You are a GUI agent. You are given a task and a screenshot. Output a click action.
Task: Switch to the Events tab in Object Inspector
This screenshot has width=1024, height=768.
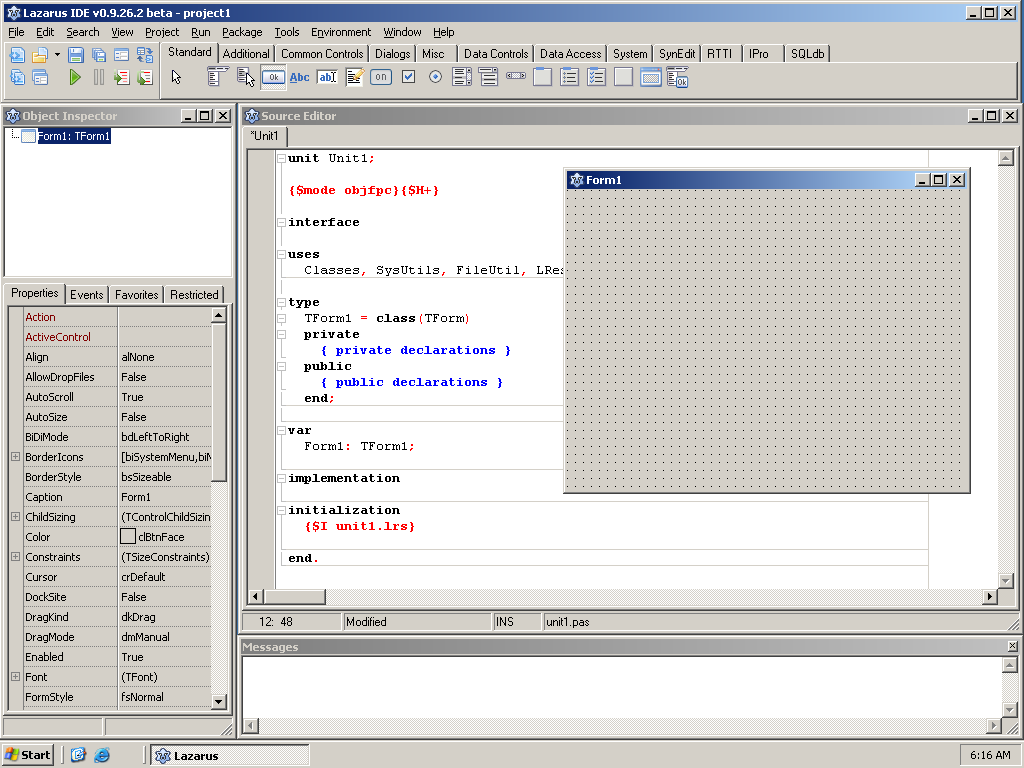tap(86, 295)
